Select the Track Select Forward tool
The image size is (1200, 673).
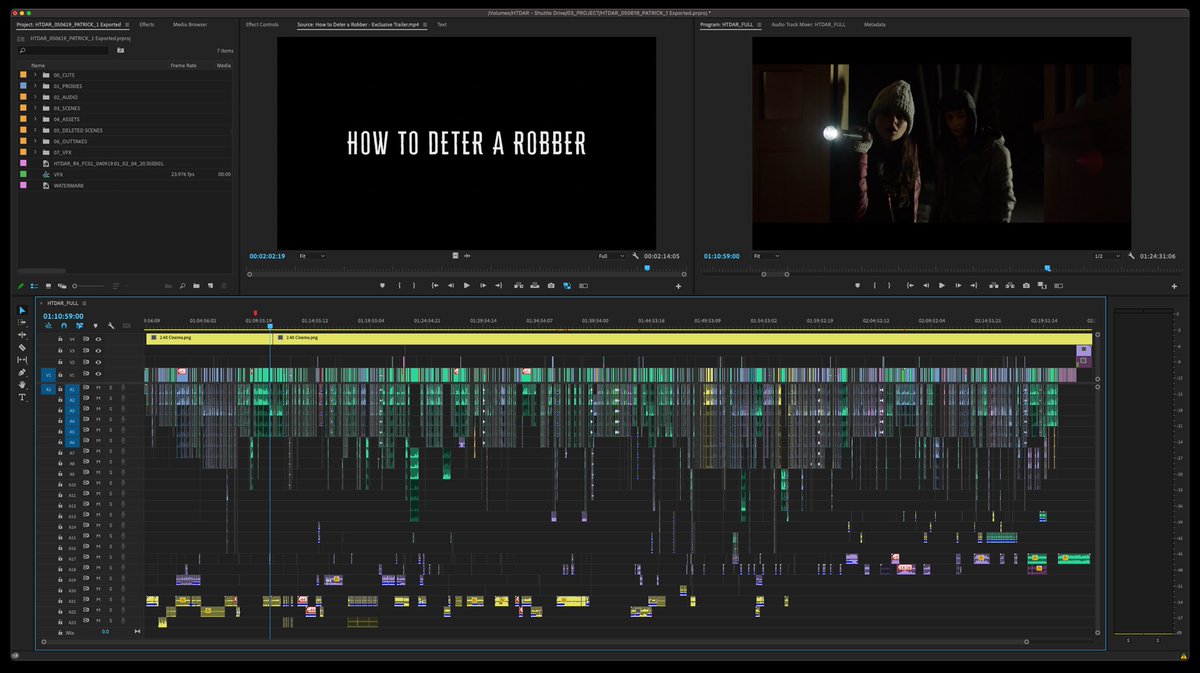click(x=23, y=323)
